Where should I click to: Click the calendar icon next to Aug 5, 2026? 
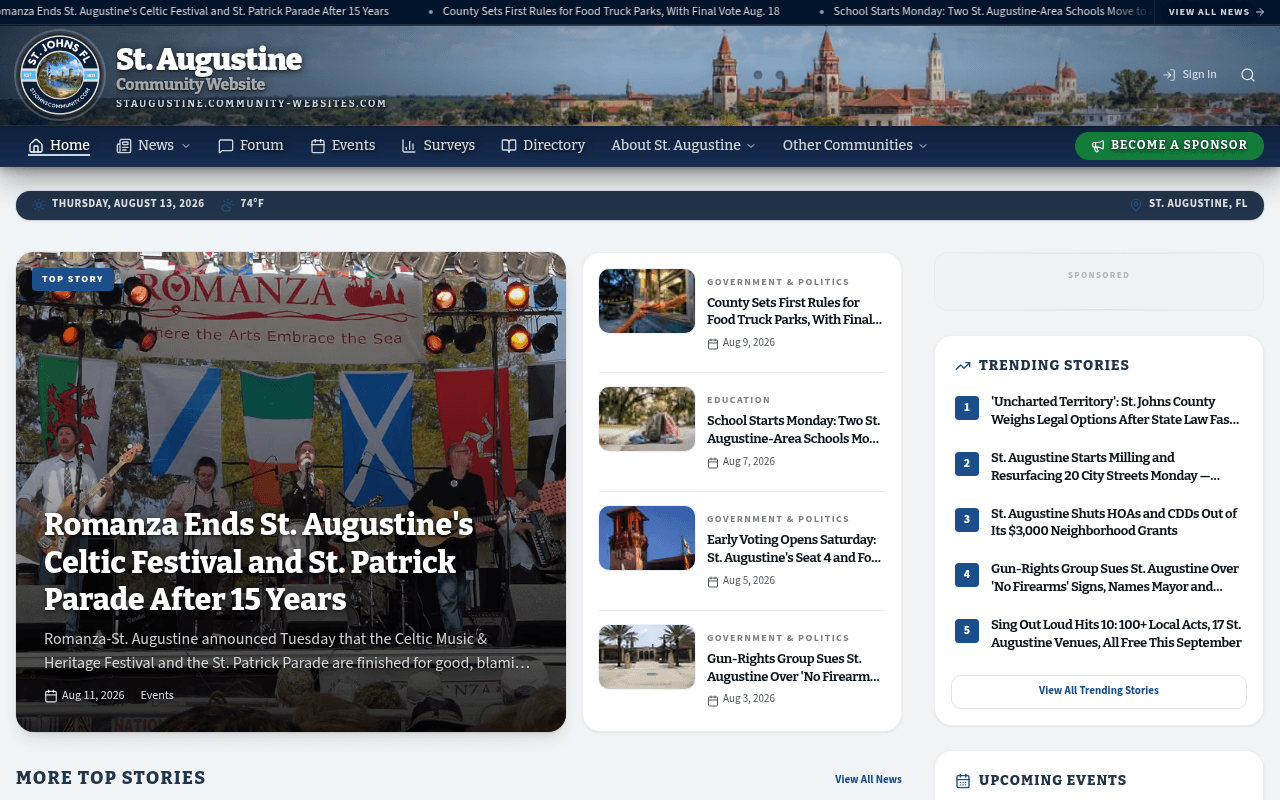click(713, 582)
